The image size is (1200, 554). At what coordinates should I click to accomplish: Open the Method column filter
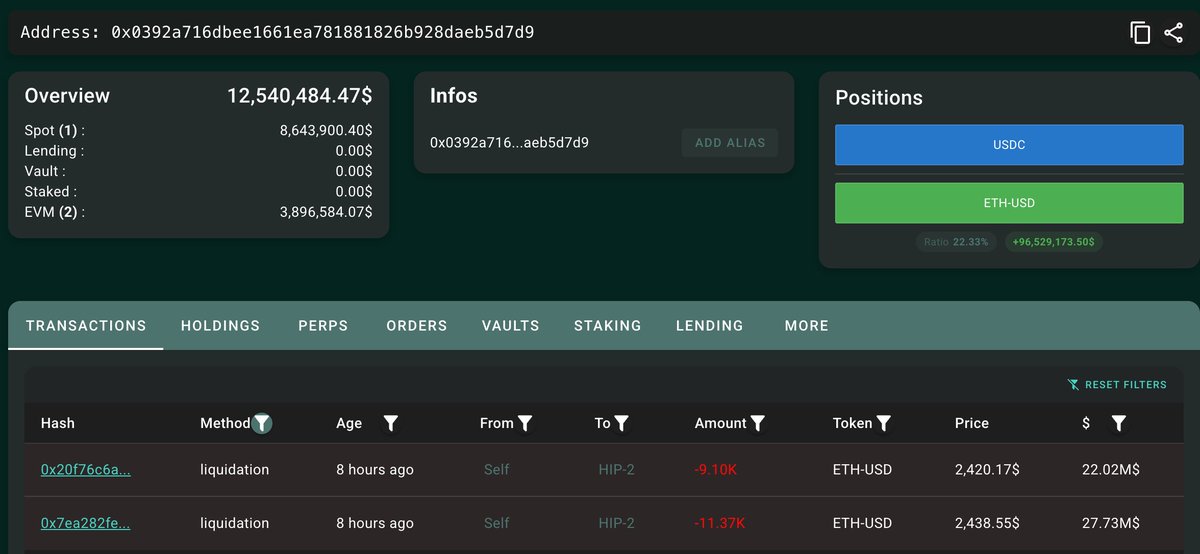pyautogui.click(x=262, y=423)
